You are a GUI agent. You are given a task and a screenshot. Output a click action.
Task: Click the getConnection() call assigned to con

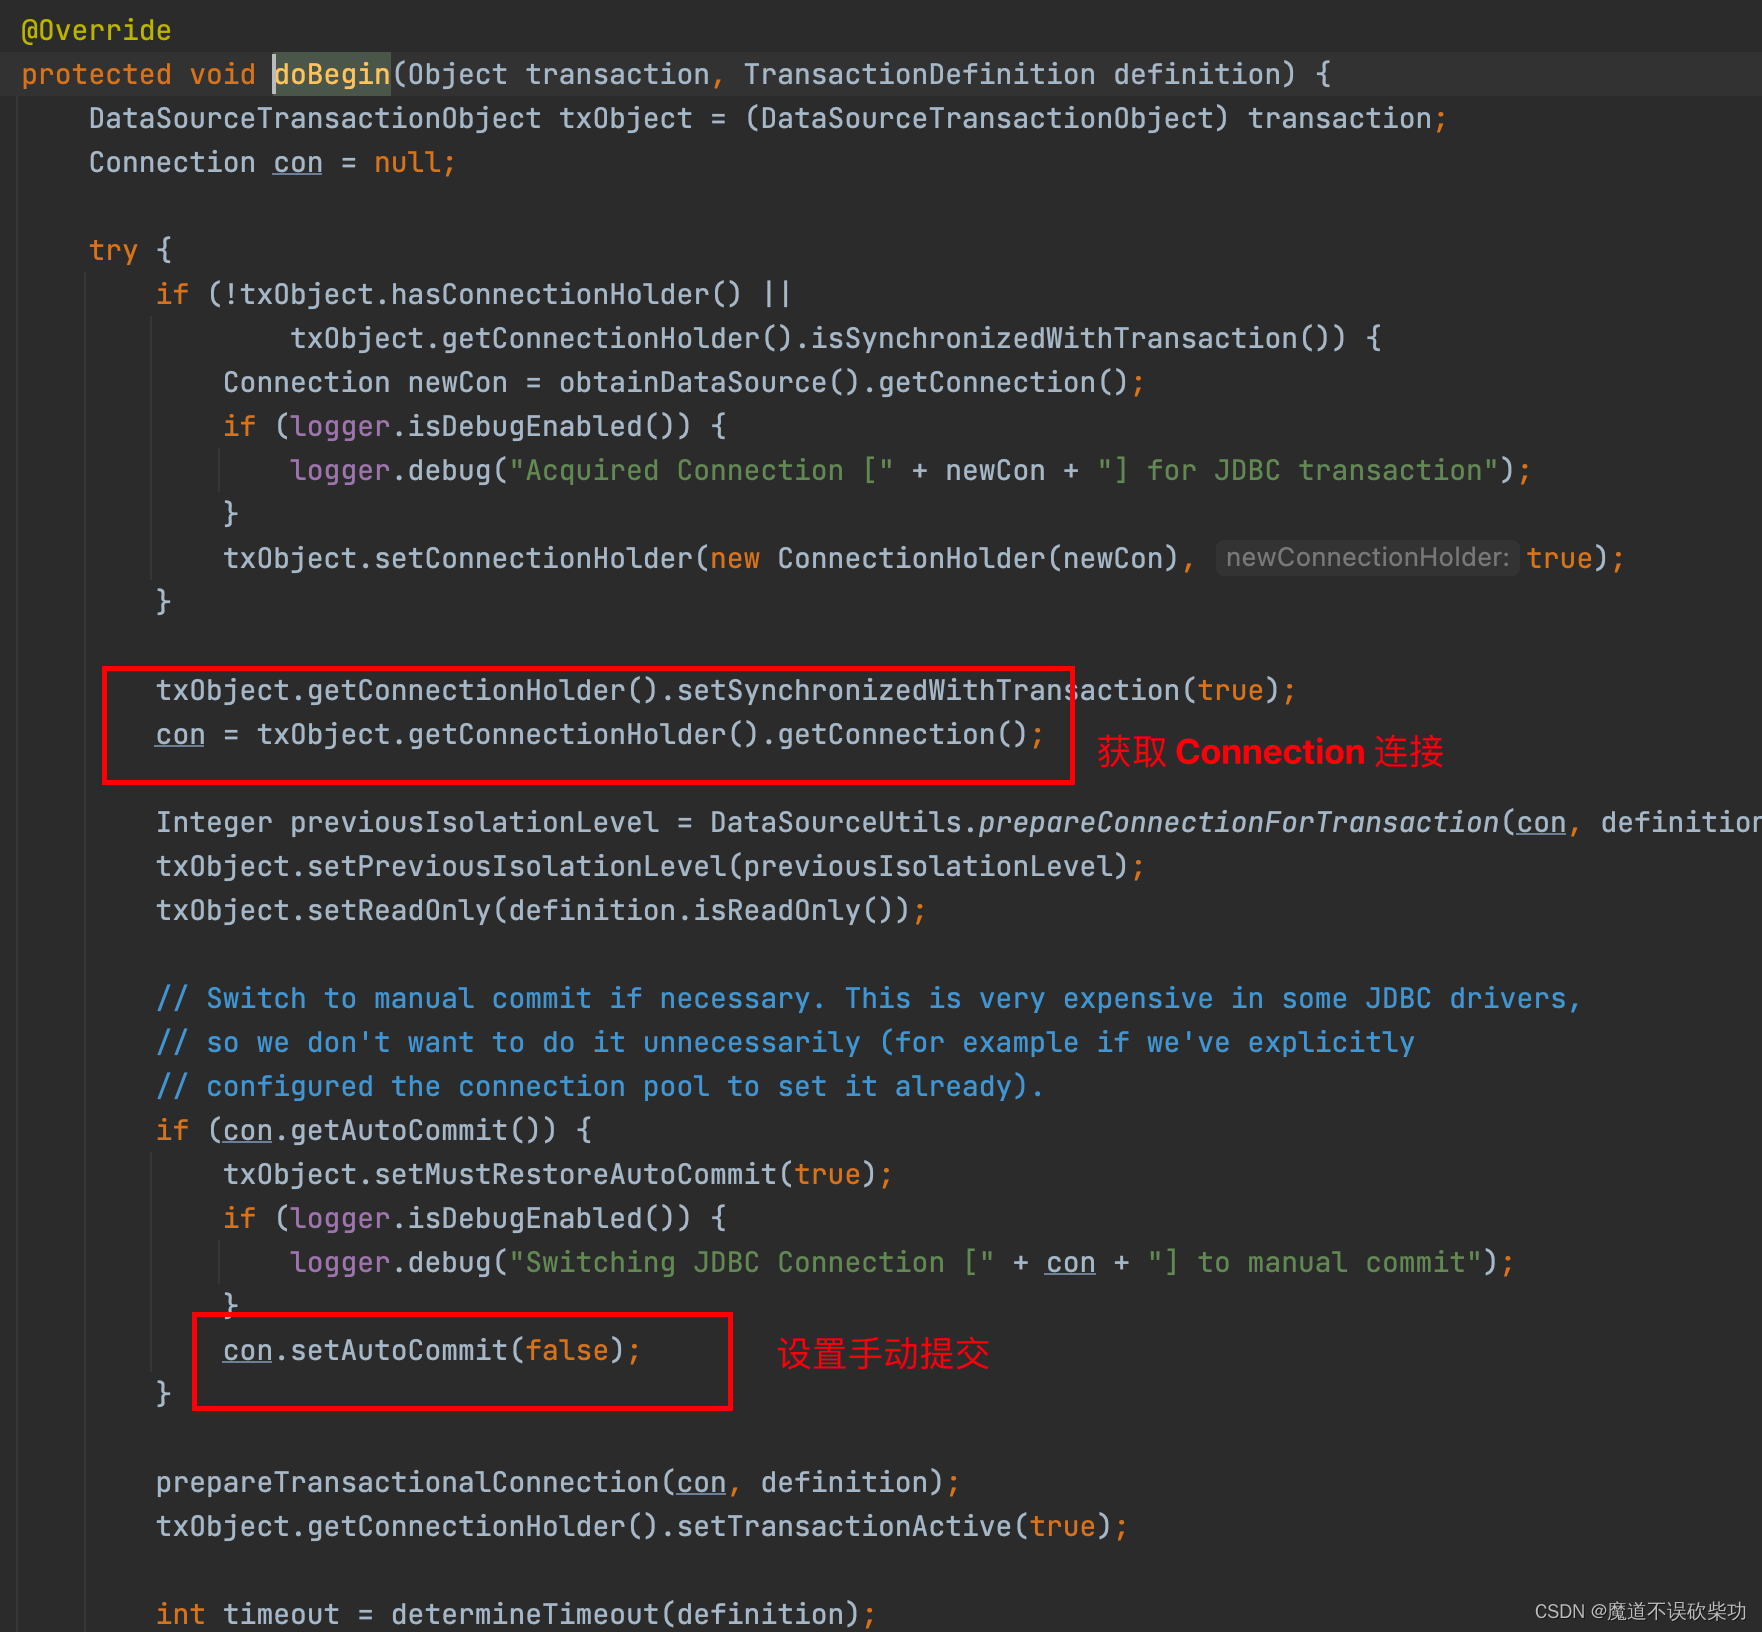click(x=903, y=735)
